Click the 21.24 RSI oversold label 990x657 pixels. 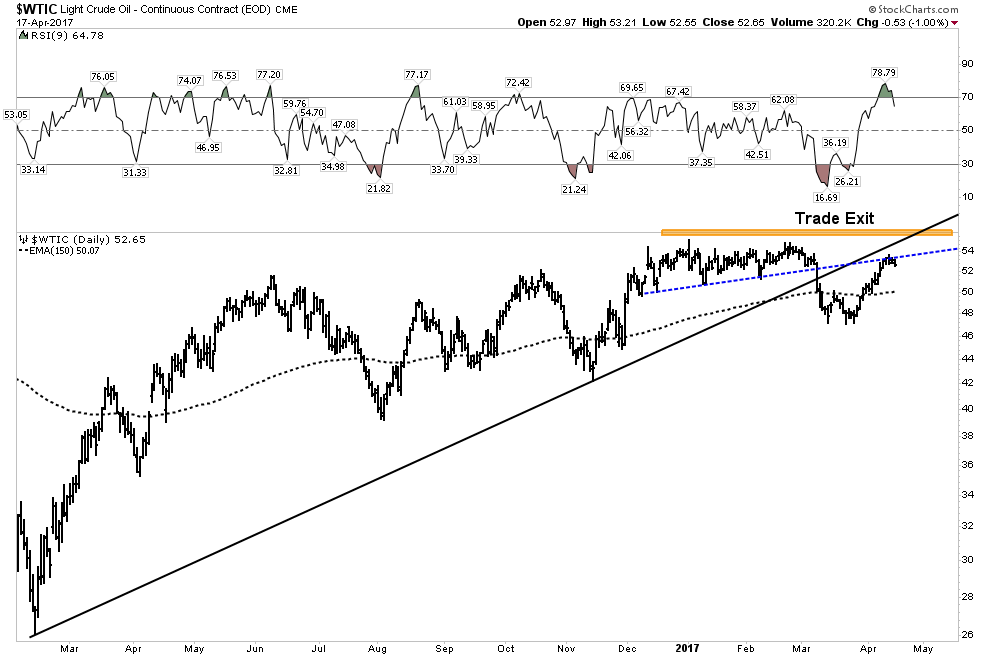point(573,189)
